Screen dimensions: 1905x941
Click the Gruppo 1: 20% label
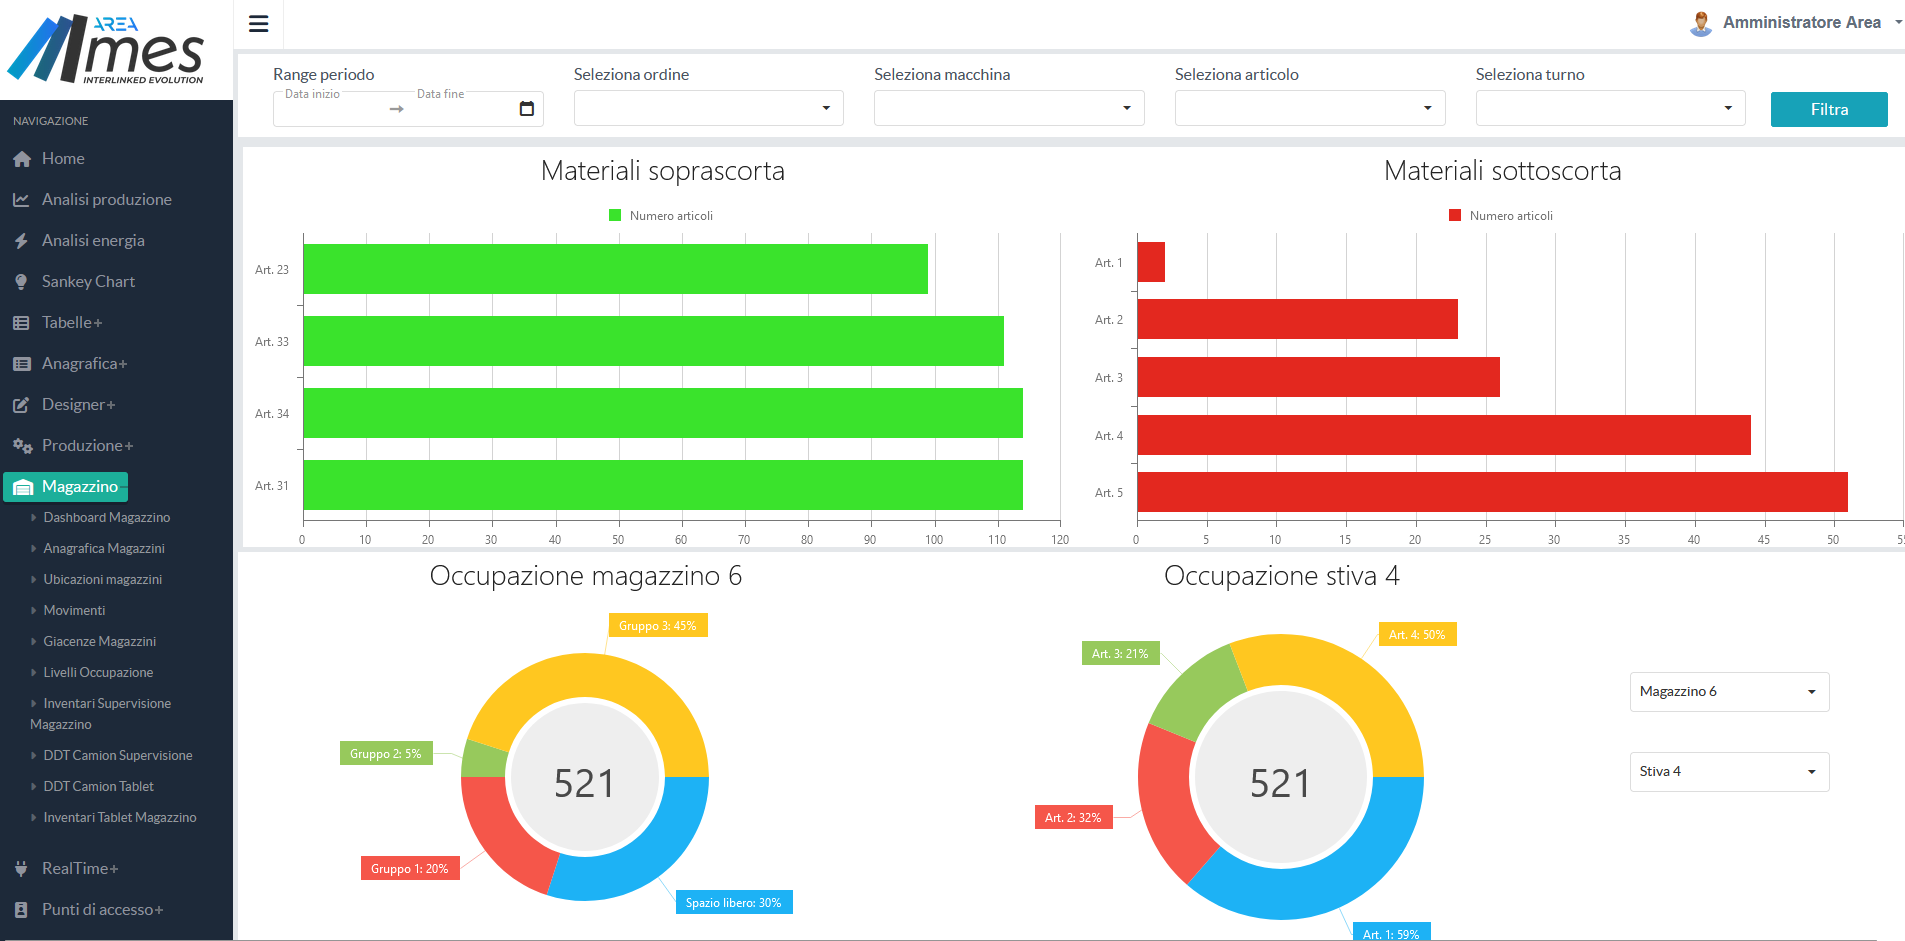(410, 869)
